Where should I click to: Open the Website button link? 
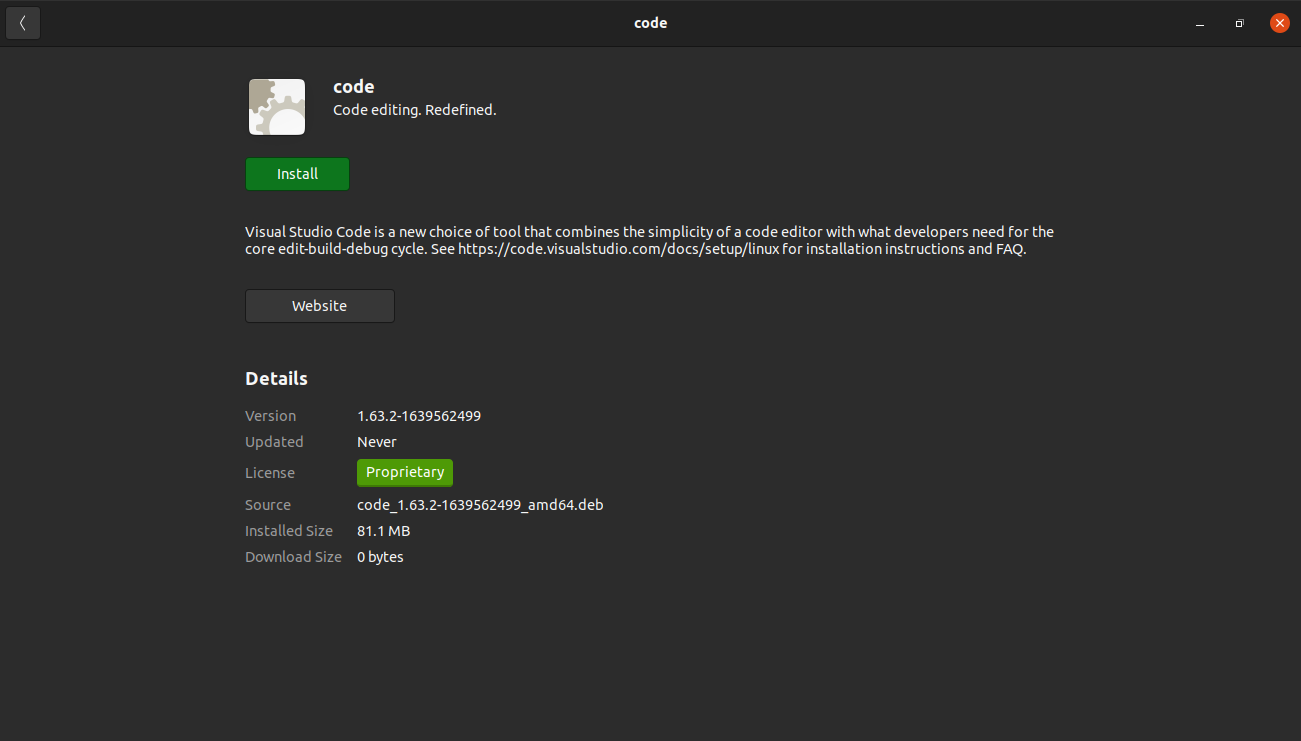click(320, 306)
